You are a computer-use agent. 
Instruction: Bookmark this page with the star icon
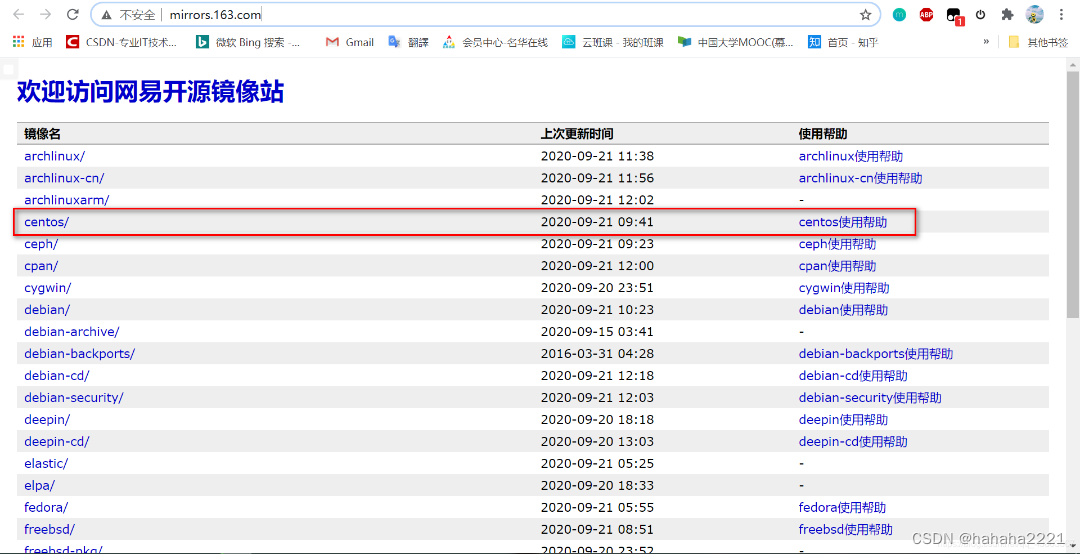(865, 14)
